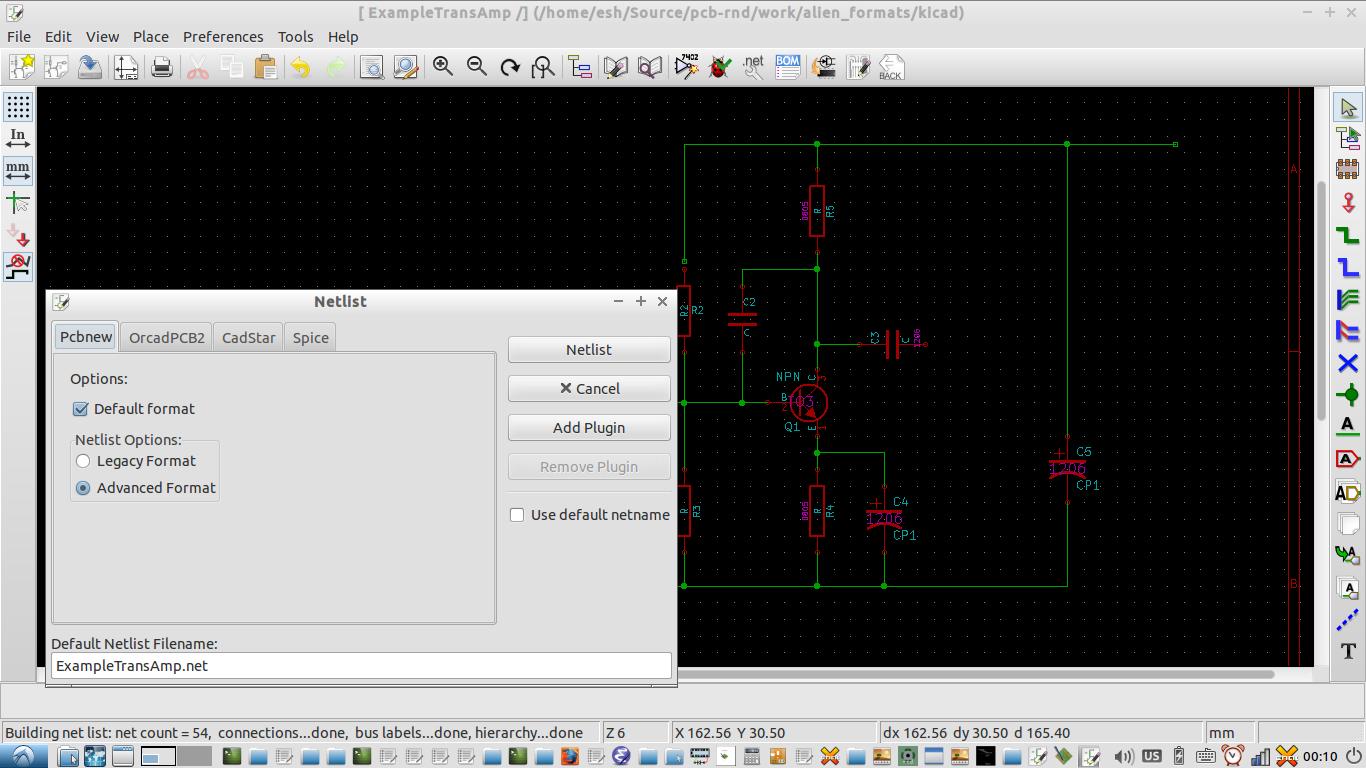Enable Use default netname checkbox

point(517,515)
